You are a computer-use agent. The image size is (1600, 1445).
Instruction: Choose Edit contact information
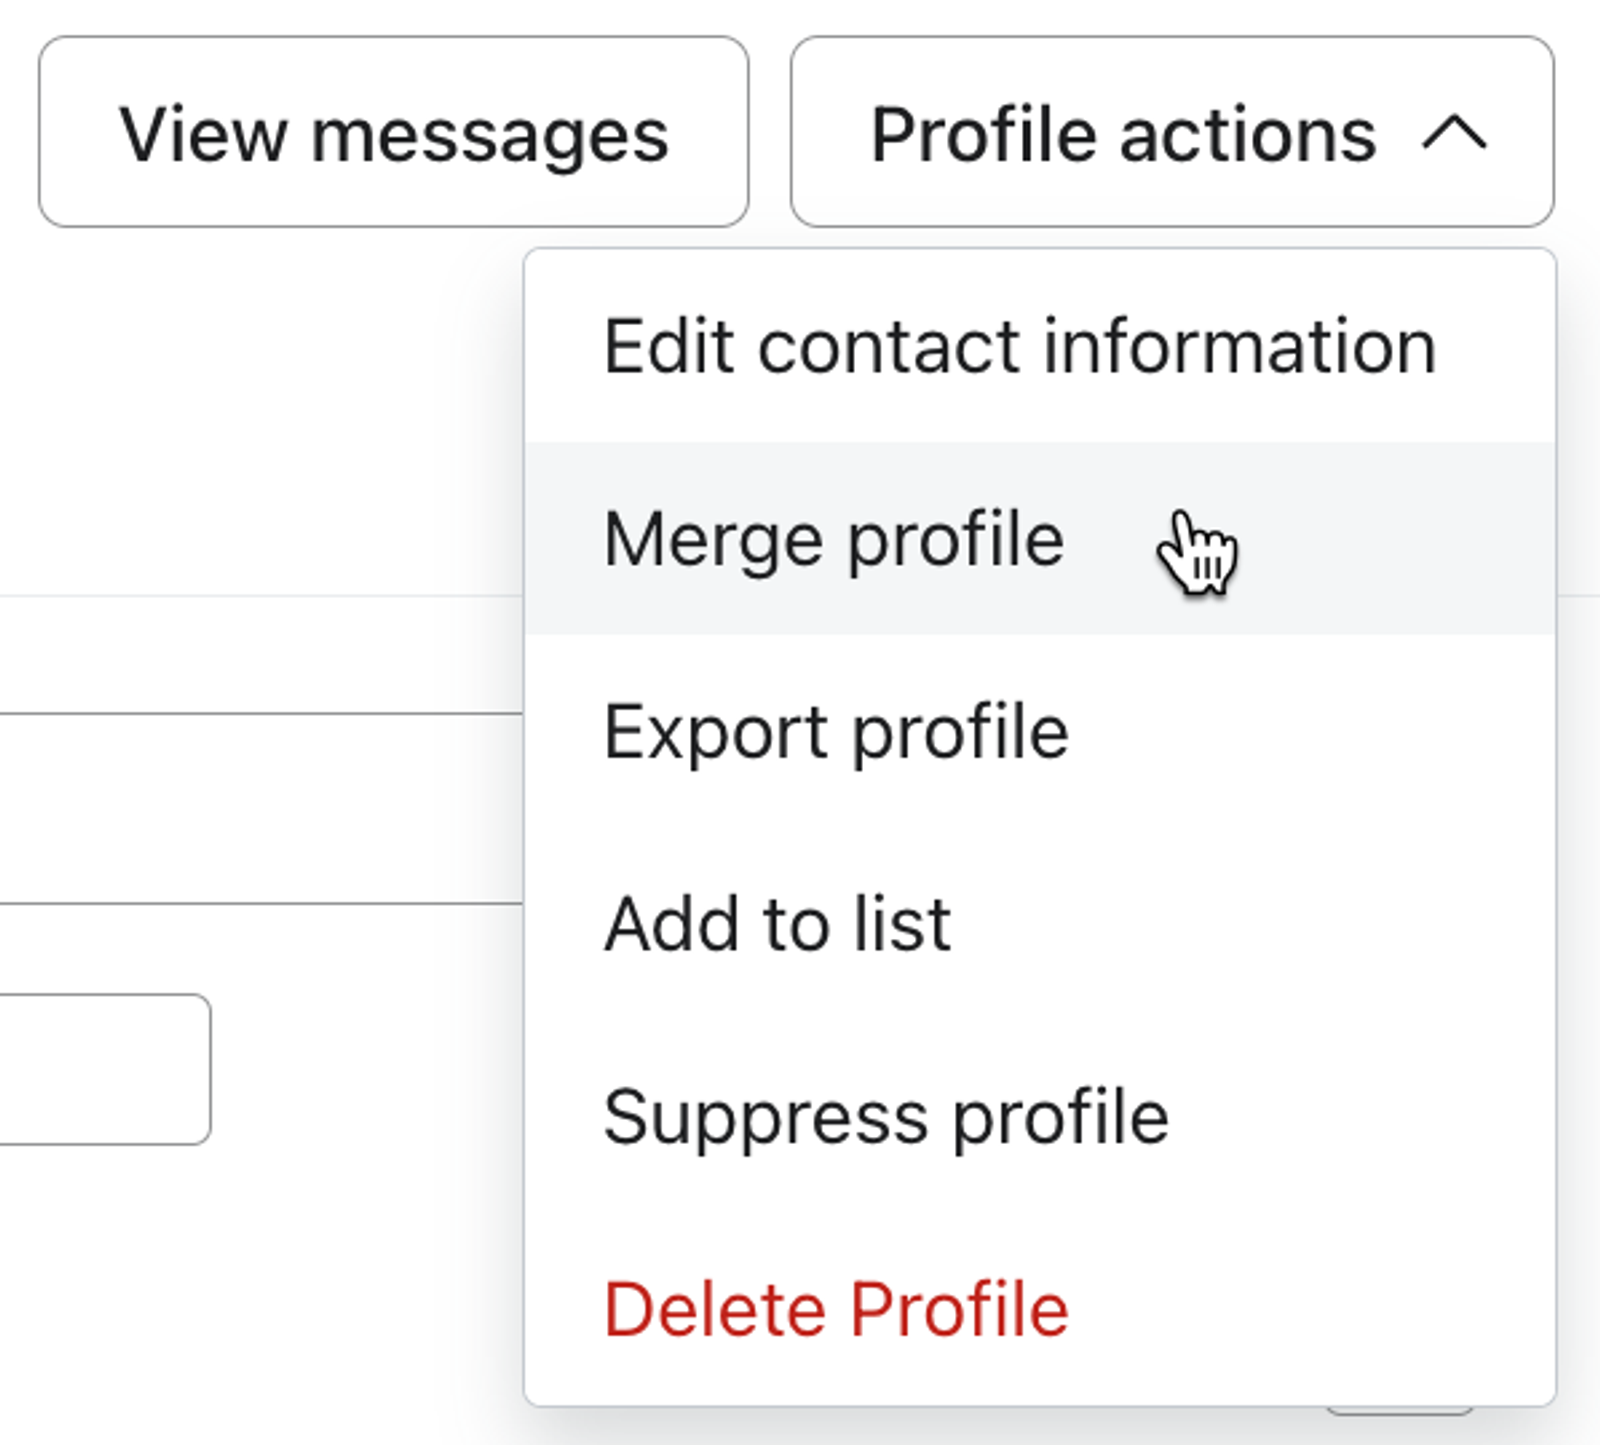click(1040, 346)
